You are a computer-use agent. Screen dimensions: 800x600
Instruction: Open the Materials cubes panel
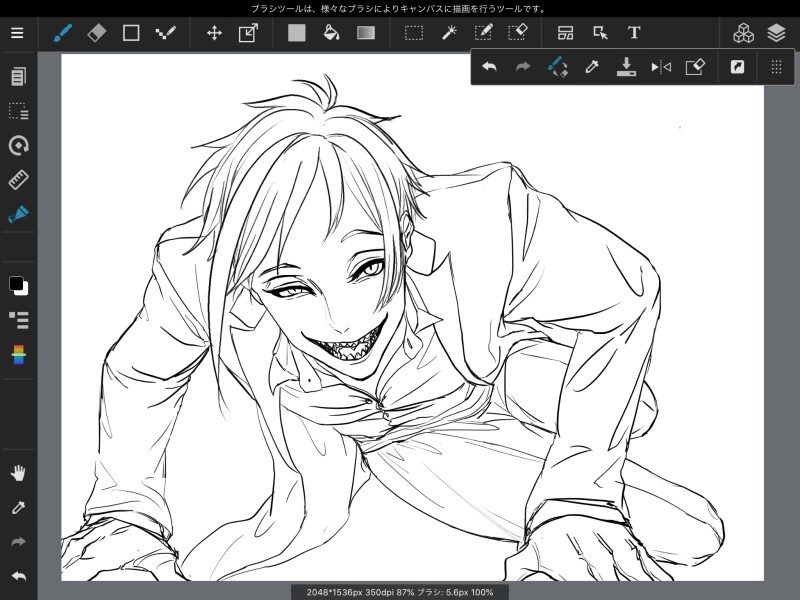(x=743, y=33)
